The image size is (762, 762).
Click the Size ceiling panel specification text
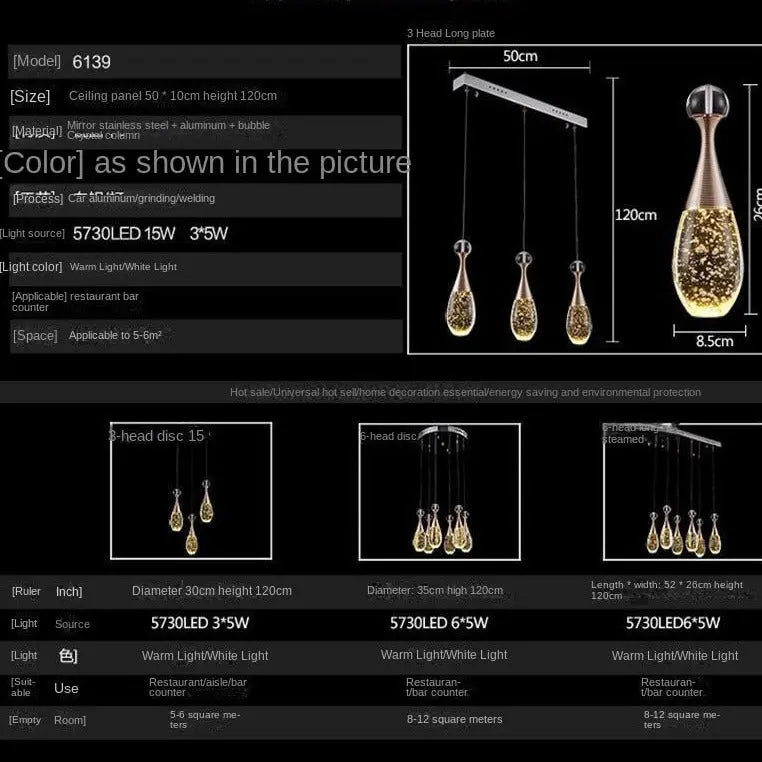pos(173,96)
